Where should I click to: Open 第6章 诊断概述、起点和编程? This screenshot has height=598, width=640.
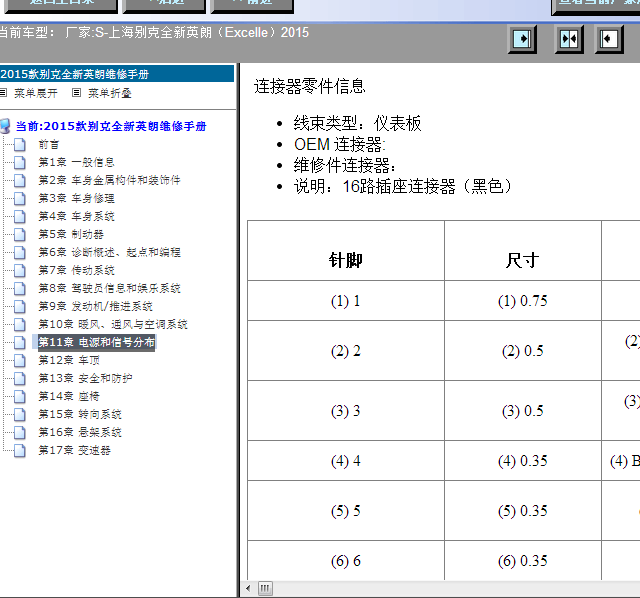[109, 252]
